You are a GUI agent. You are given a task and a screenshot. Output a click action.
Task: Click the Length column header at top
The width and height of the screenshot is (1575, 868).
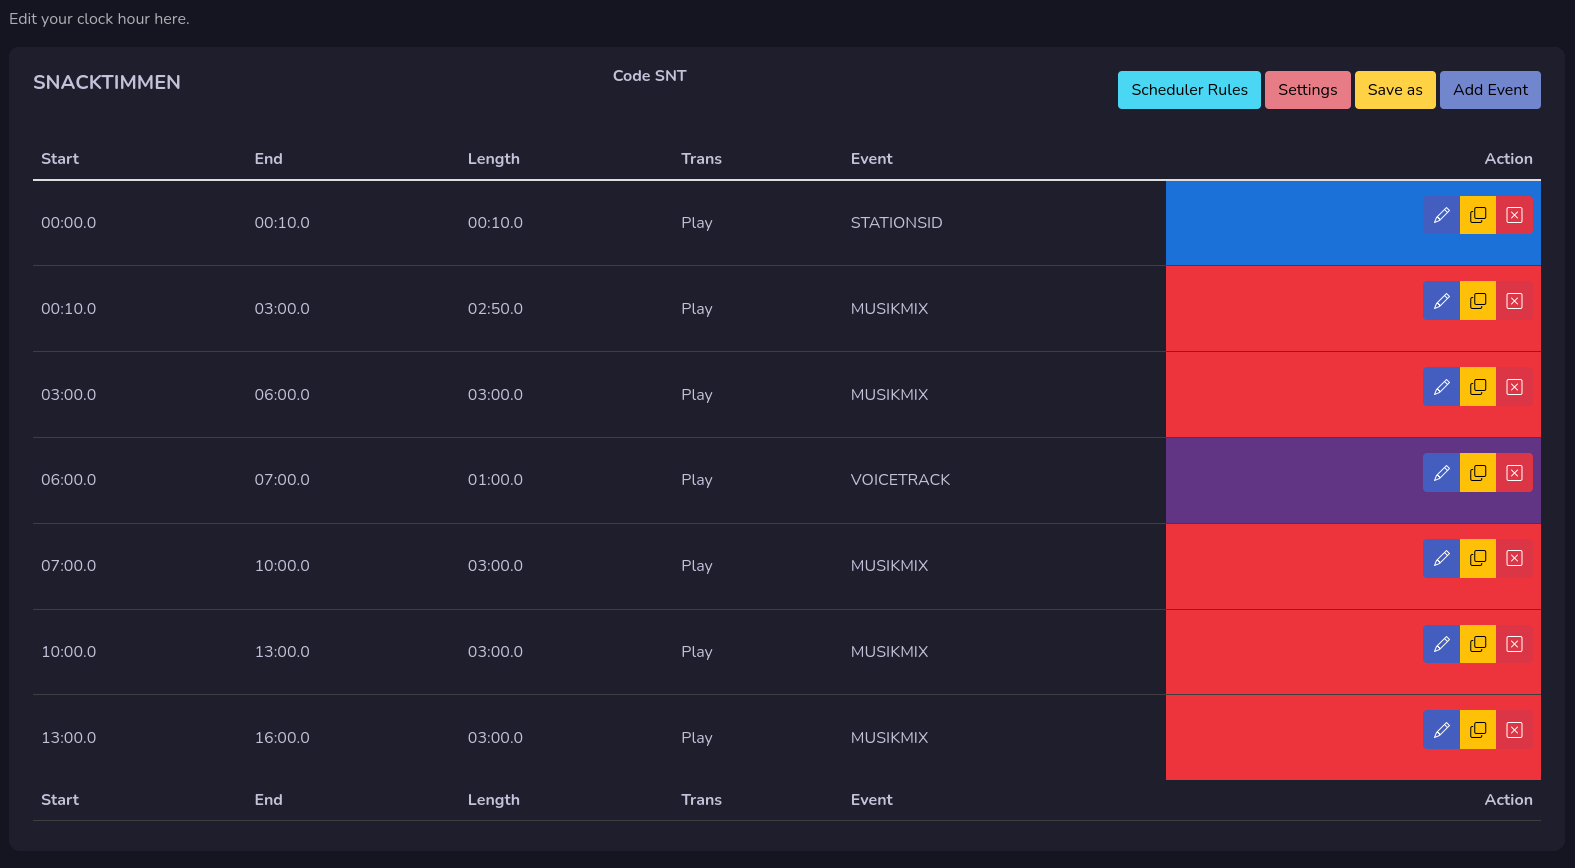(494, 159)
